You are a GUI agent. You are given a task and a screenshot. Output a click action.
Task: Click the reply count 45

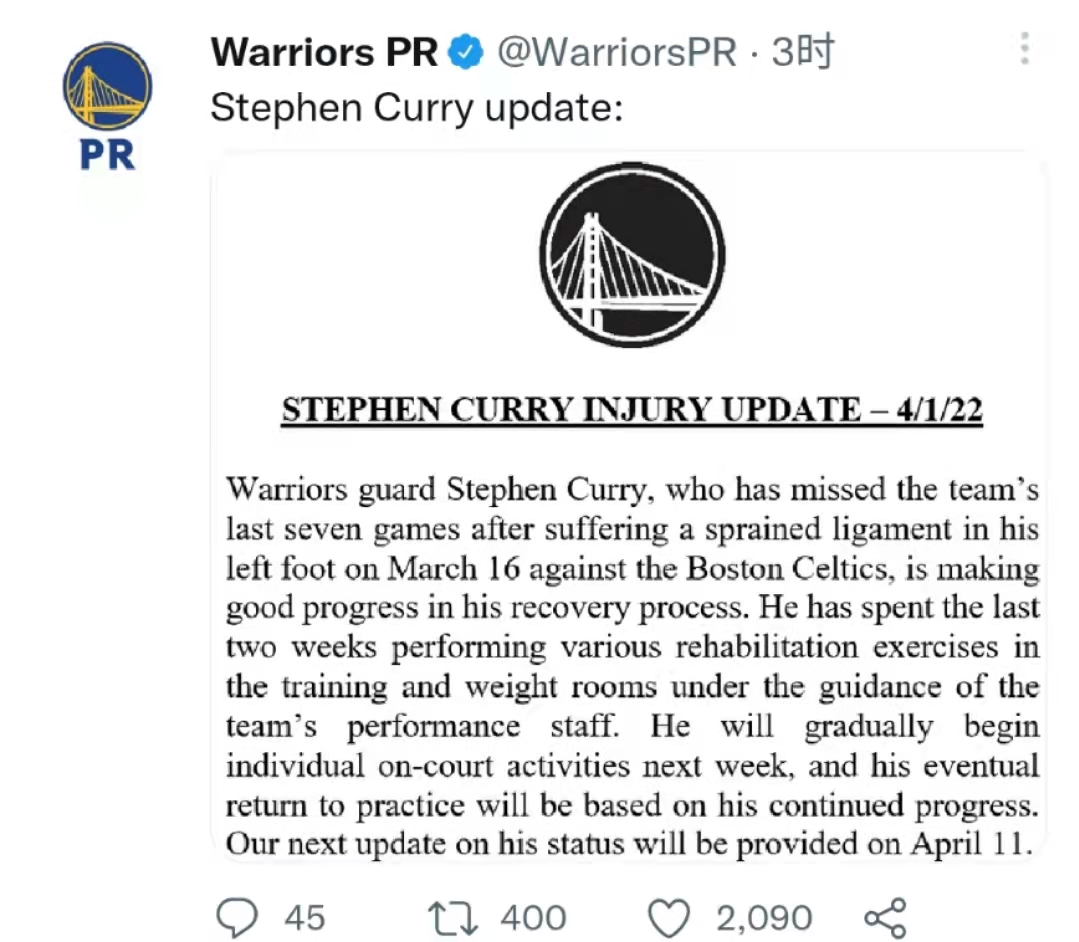(x=305, y=918)
